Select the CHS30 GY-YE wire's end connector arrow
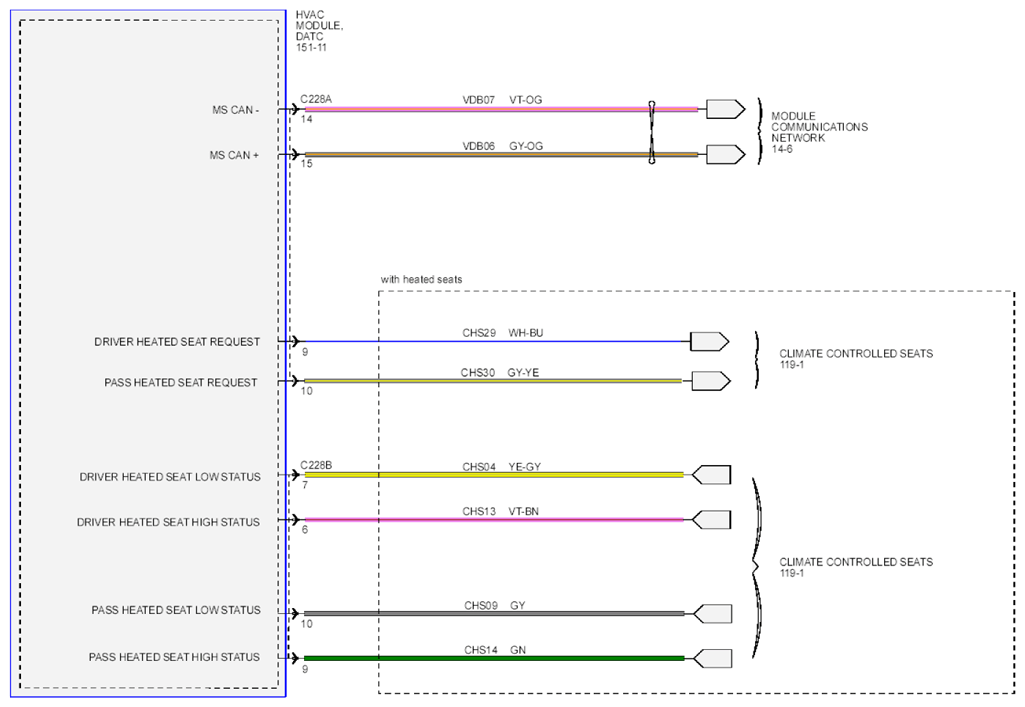 point(711,381)
